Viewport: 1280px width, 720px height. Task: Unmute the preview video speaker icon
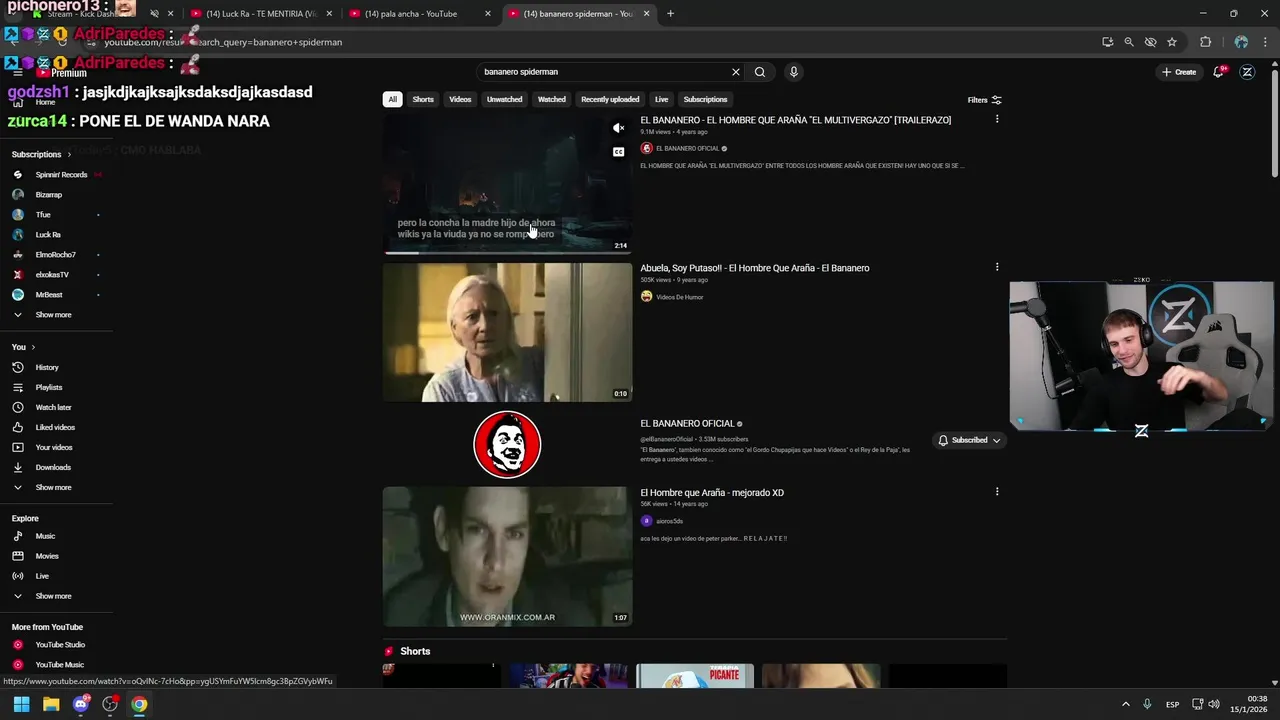tap(618, 128)
